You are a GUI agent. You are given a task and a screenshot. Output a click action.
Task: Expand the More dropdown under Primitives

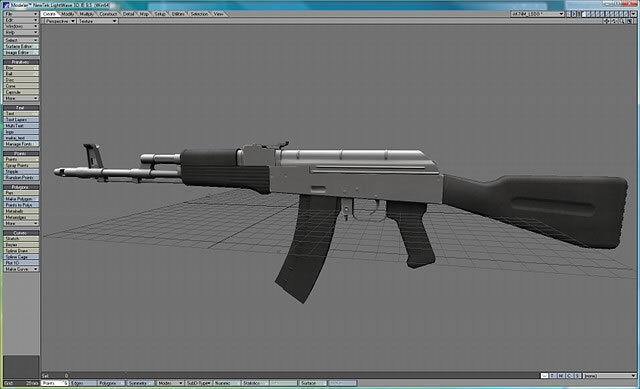tap(21, 98)
